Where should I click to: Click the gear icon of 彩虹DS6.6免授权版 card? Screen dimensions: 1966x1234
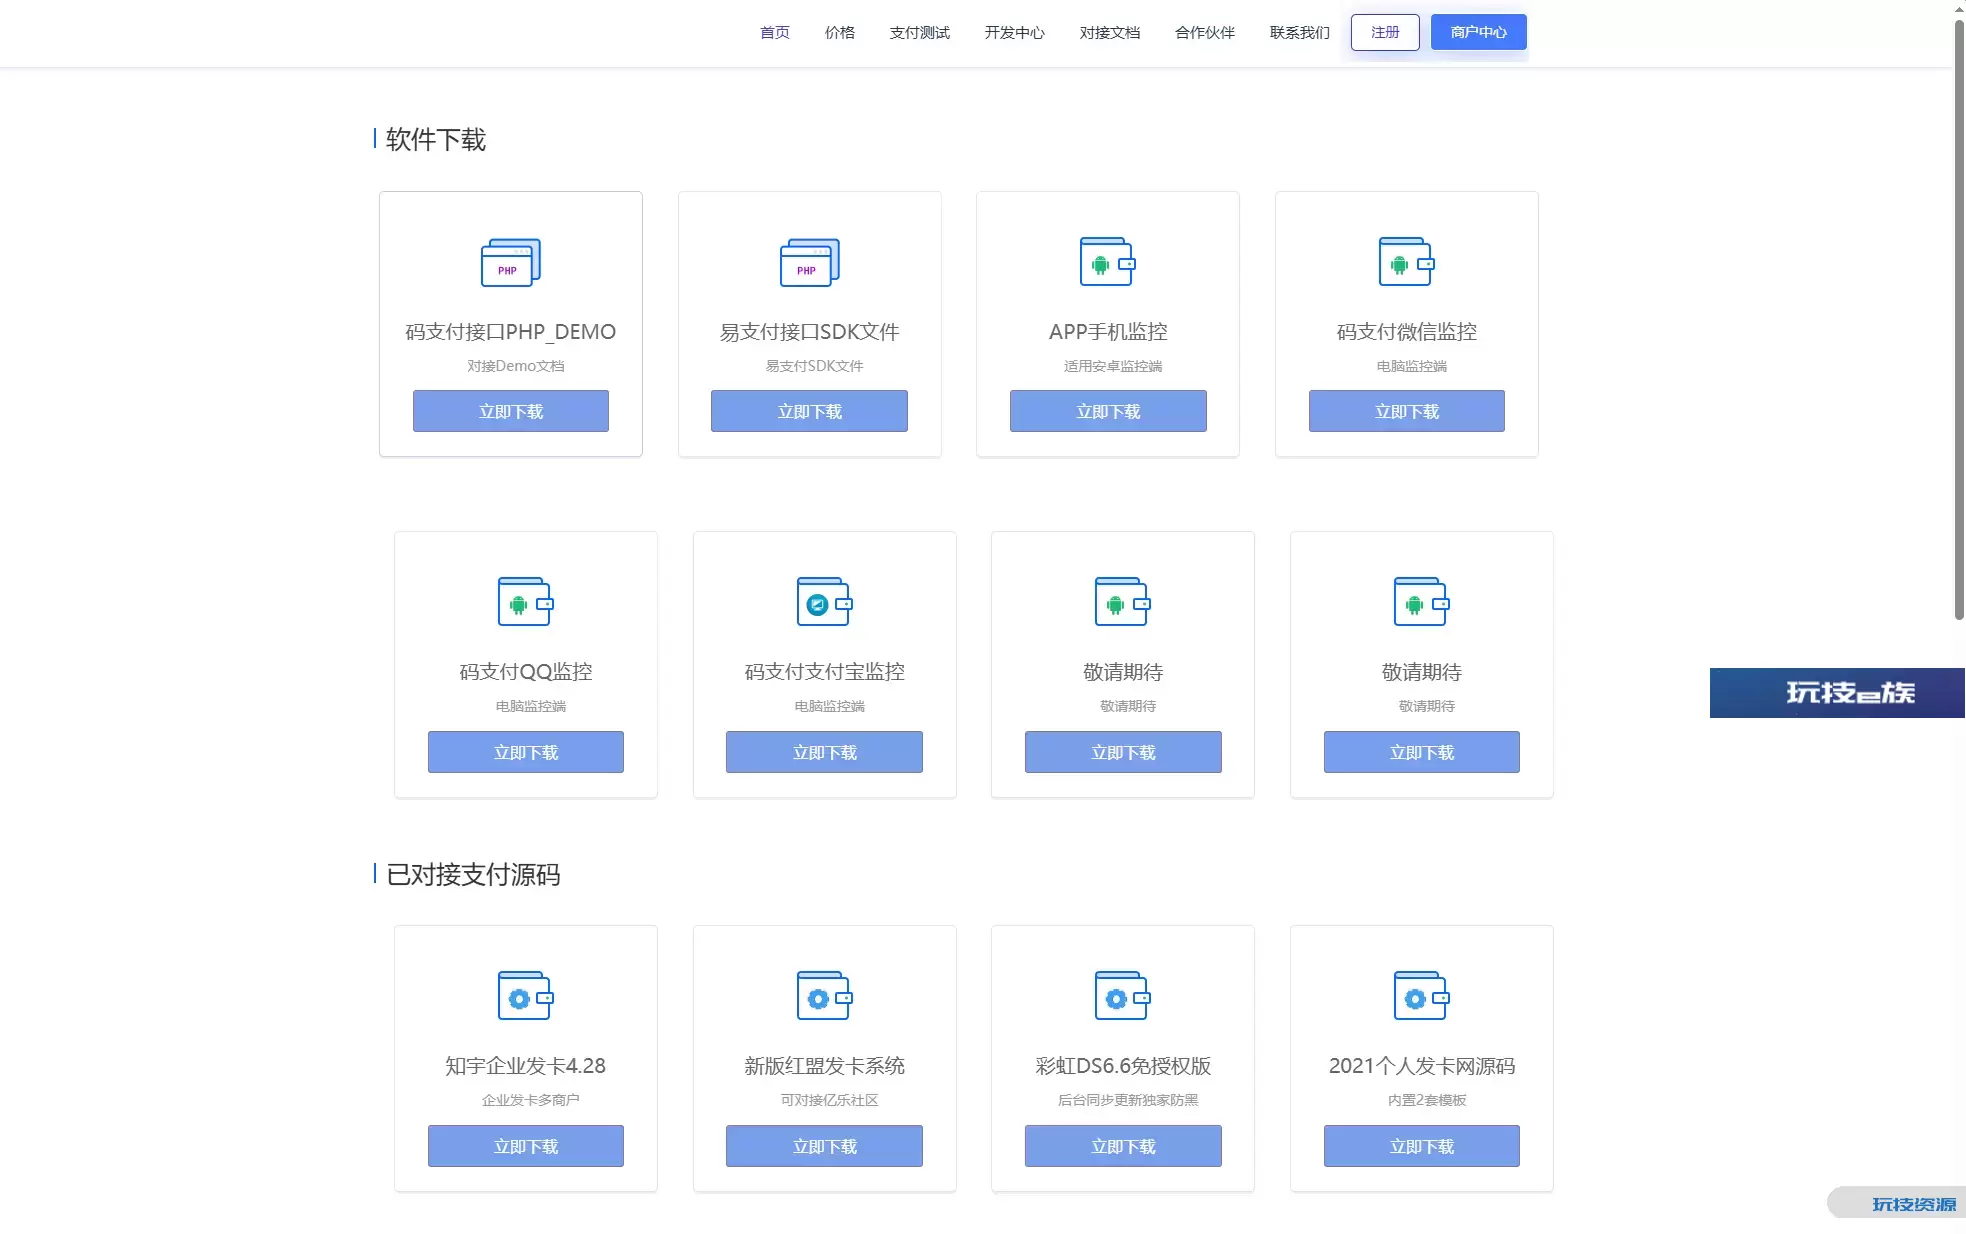coord(1122,996)
